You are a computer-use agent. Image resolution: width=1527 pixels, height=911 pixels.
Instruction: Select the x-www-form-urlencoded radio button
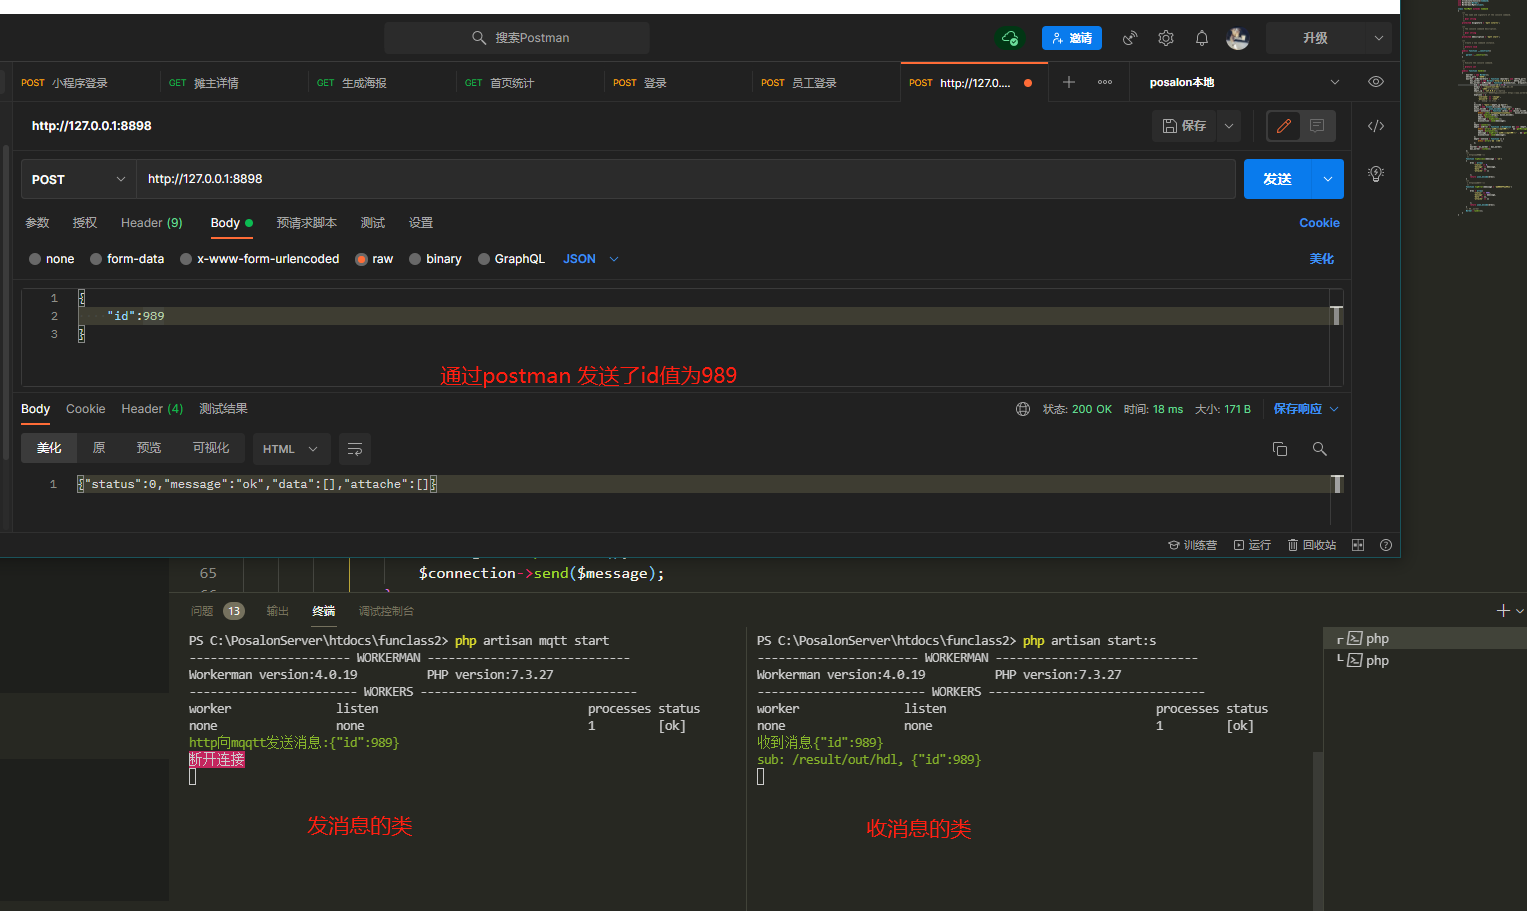pos(186,259)
